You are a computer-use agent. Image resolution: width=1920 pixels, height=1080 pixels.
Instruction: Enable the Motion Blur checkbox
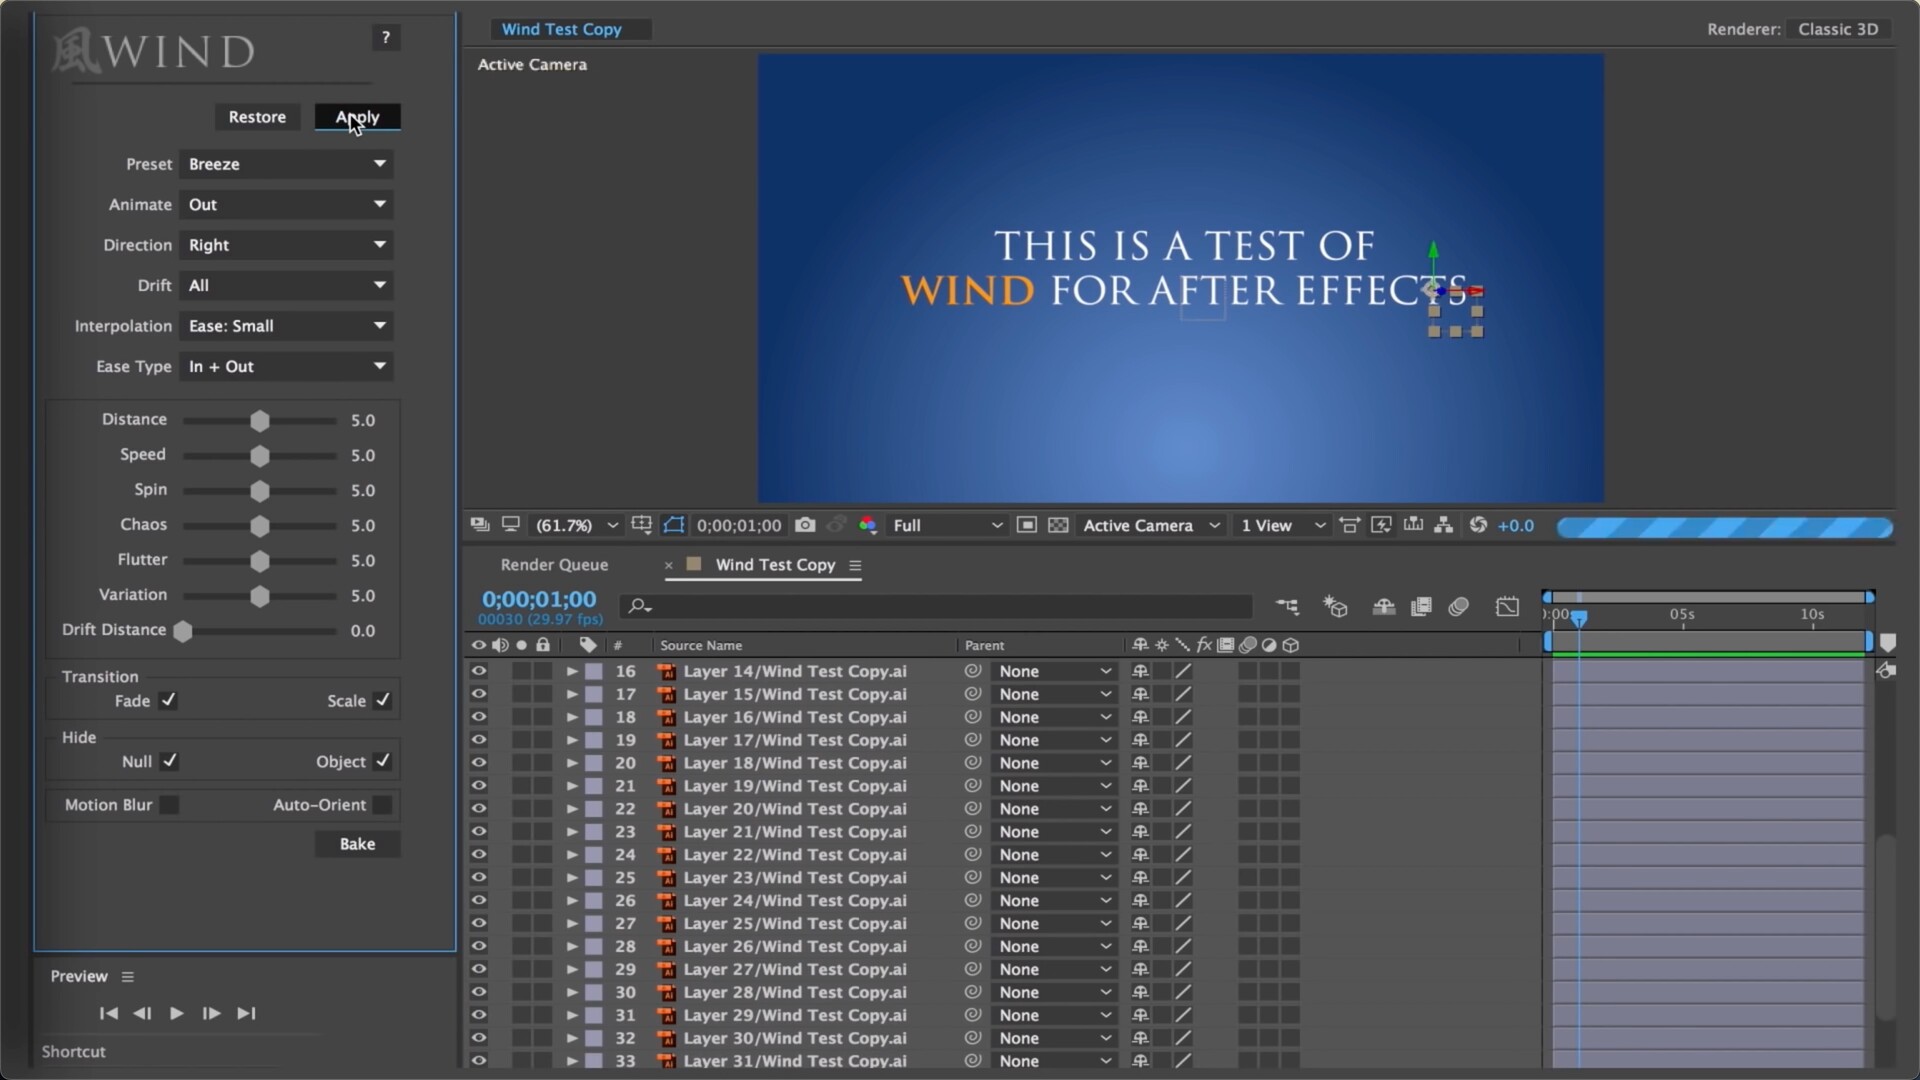[x=169, y=805]
